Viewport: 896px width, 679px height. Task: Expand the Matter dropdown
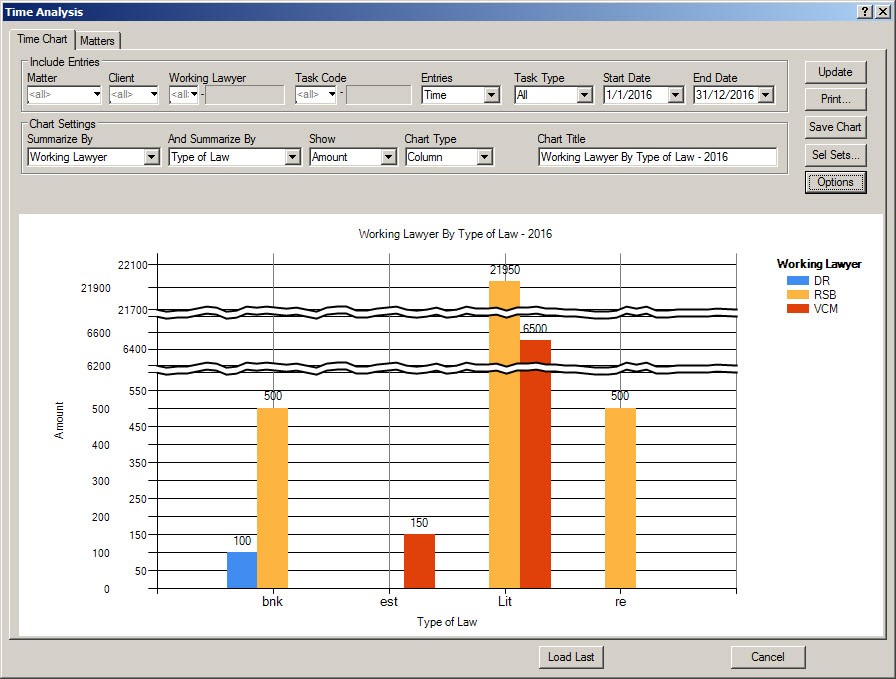coord(97,94)
